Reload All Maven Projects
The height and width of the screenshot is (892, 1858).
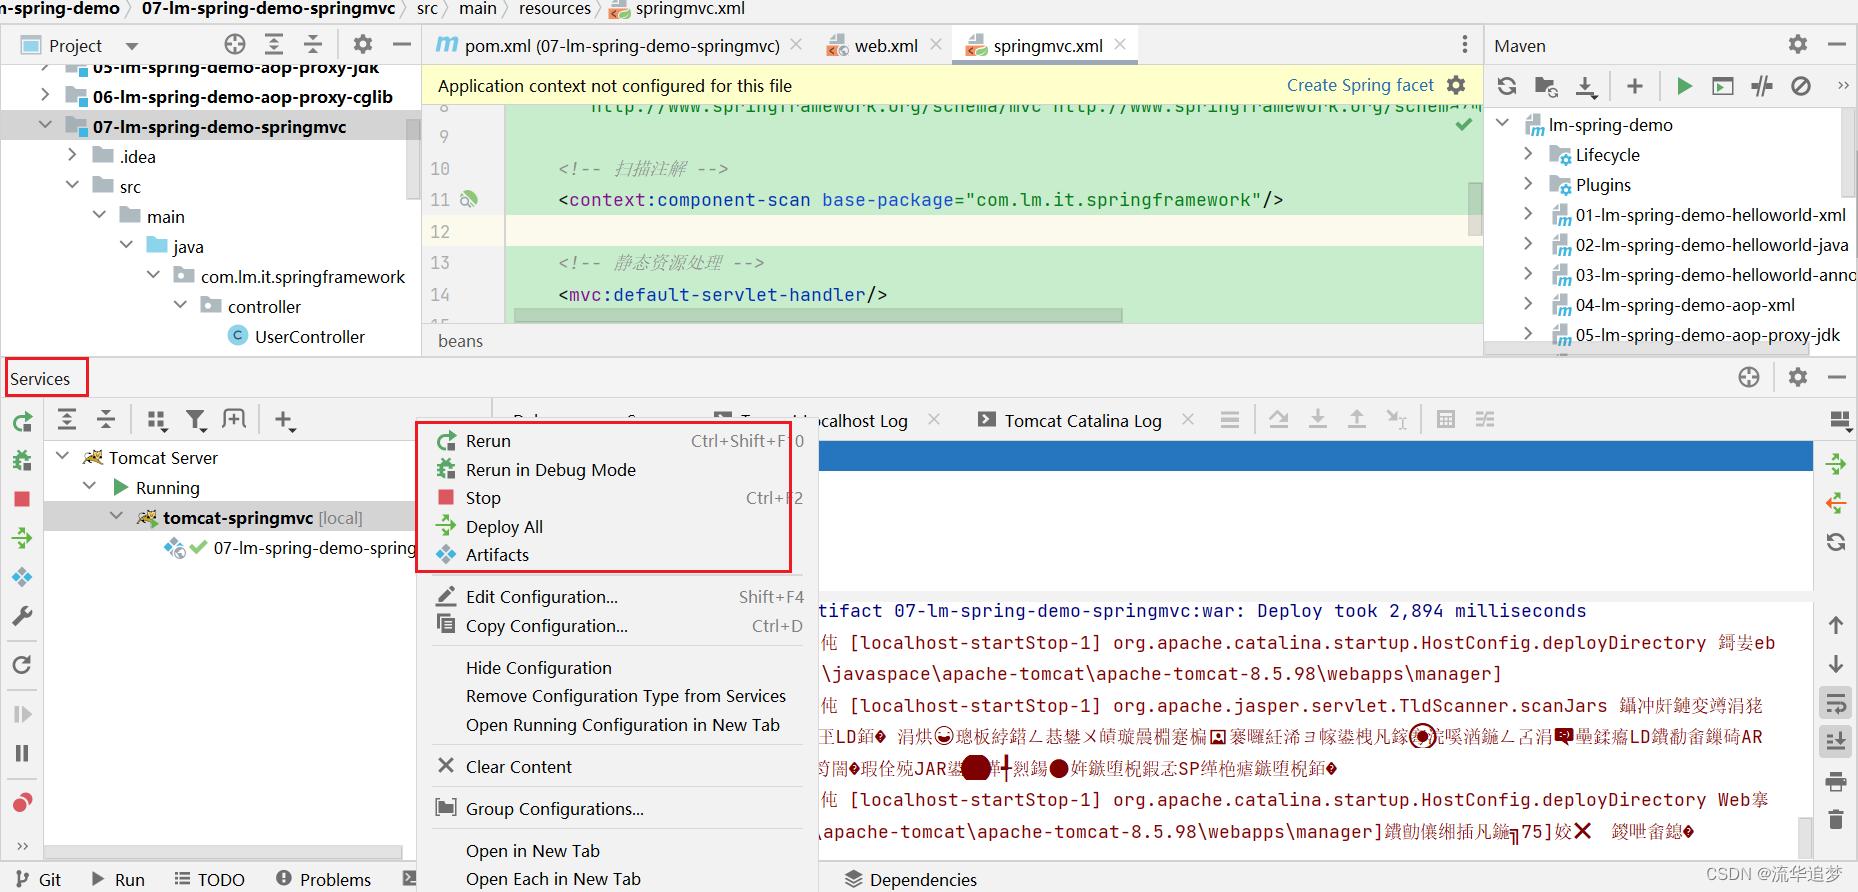[1507, 86]
